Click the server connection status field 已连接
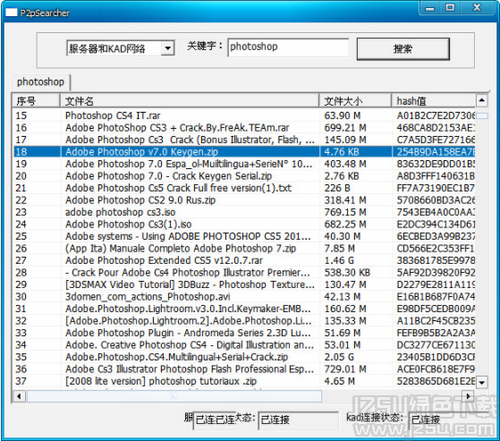The height and width of the screenshot is (441, 500). pyautogui.click(x=298, y=420)
